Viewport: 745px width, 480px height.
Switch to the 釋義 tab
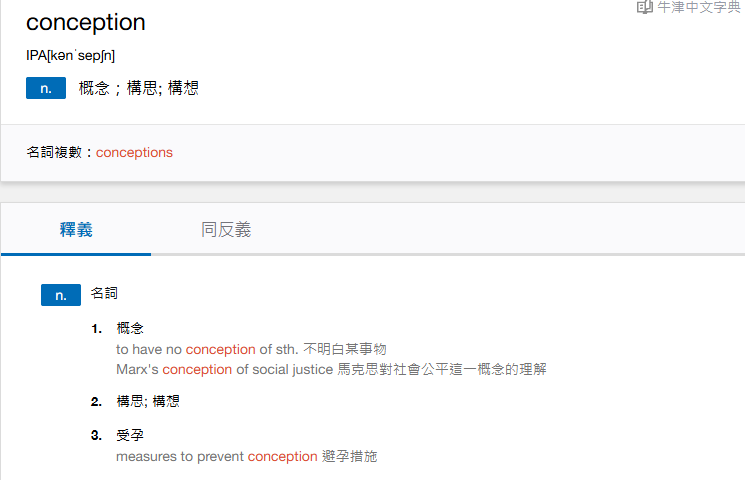click(76, 230)
